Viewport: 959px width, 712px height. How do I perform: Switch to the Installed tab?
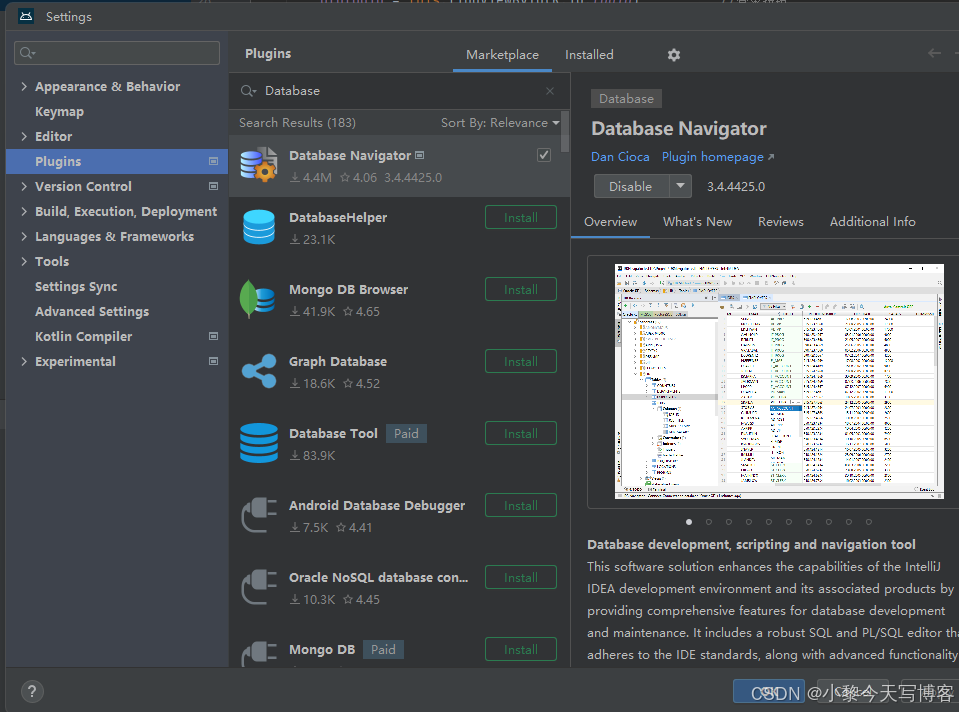[589, 55]
